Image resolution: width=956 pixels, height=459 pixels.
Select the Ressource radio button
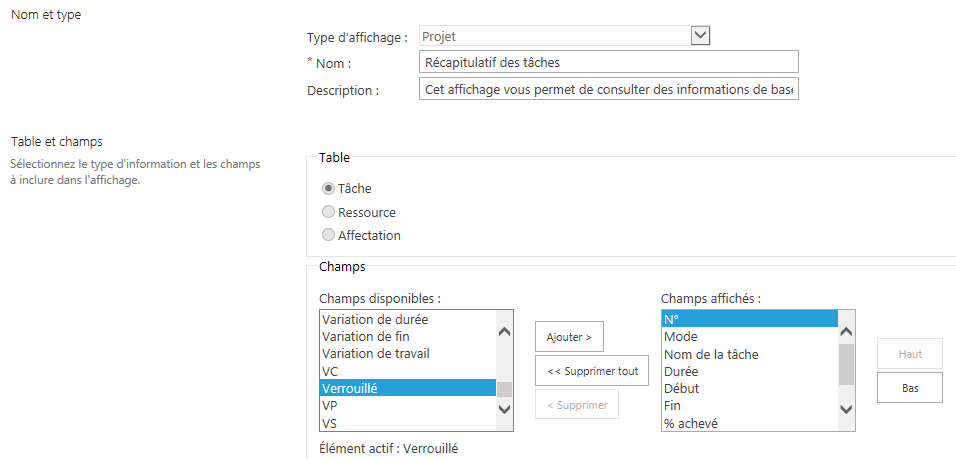pos(328,212)
